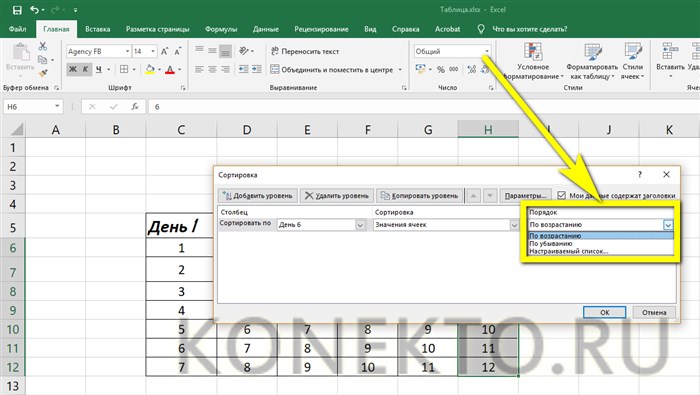Apply red font color

[170, 69]
